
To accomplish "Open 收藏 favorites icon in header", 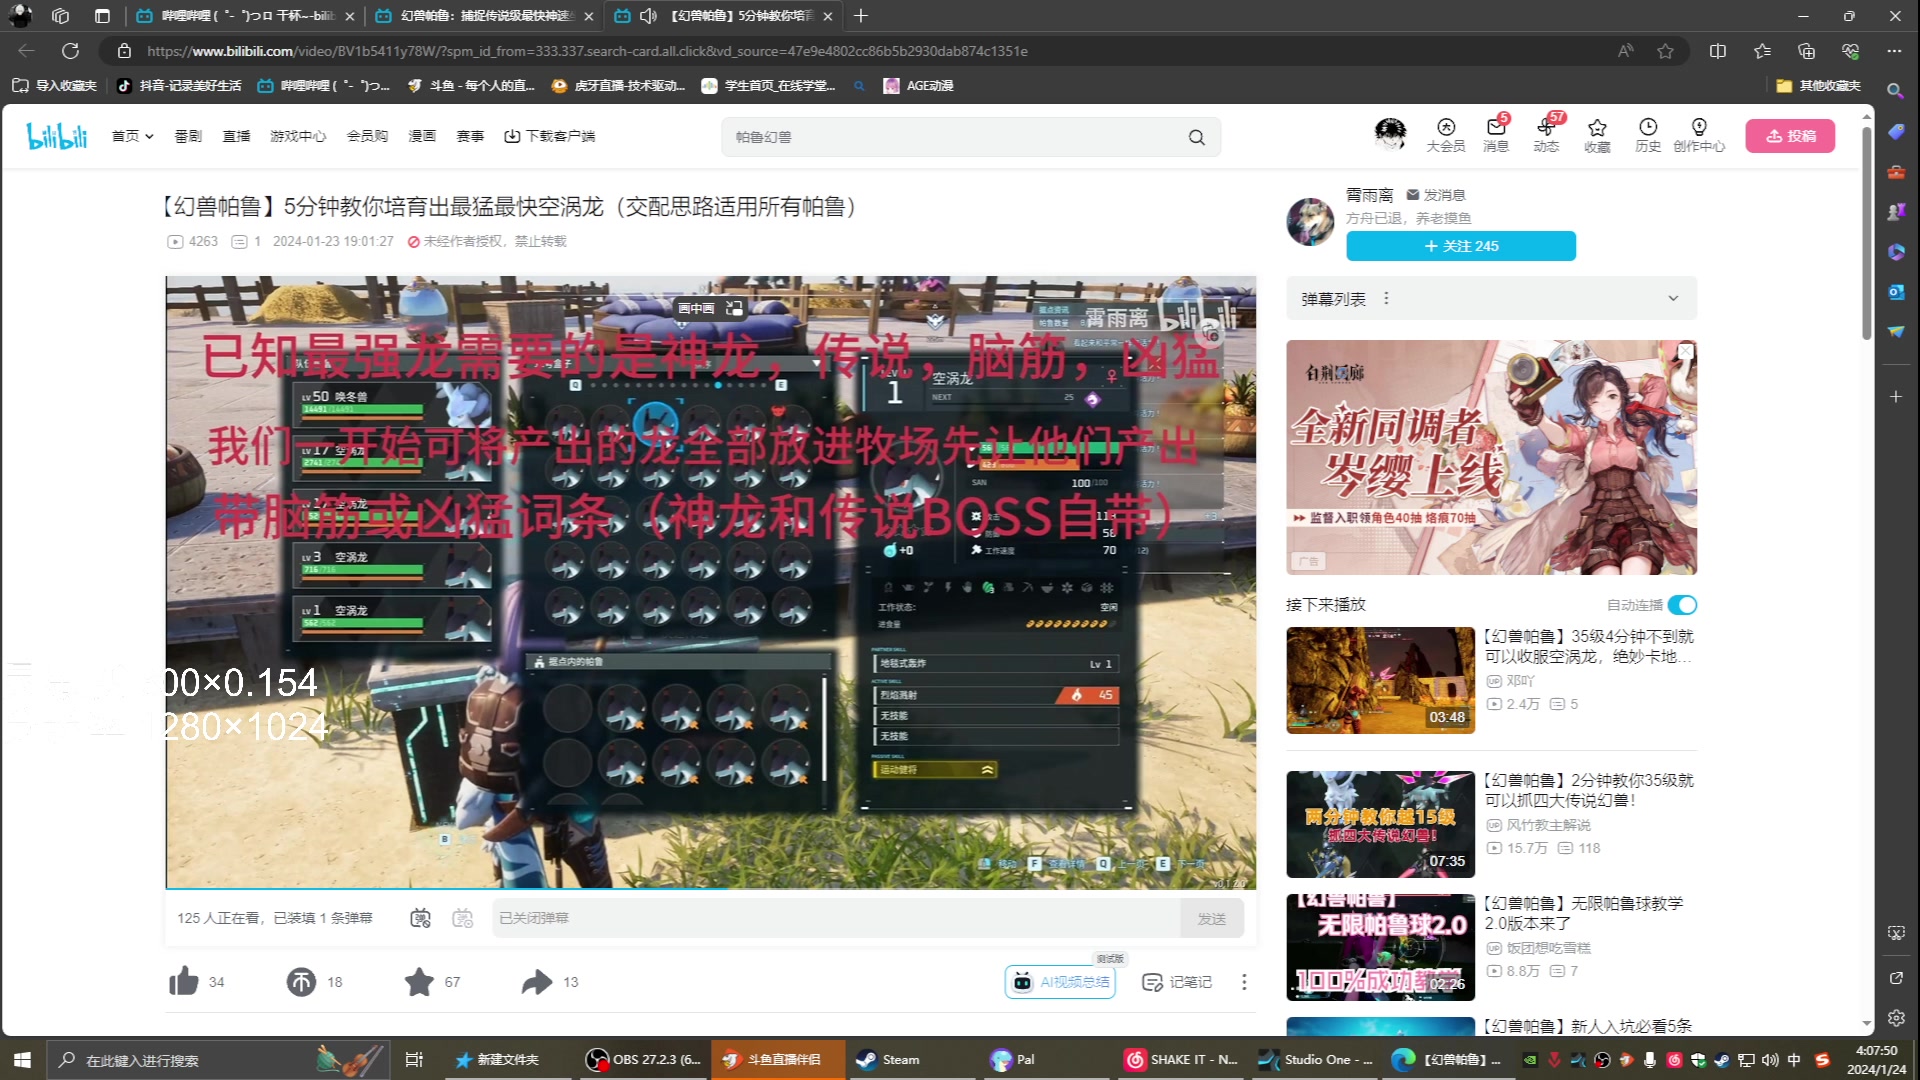I will pos(1597,135).
